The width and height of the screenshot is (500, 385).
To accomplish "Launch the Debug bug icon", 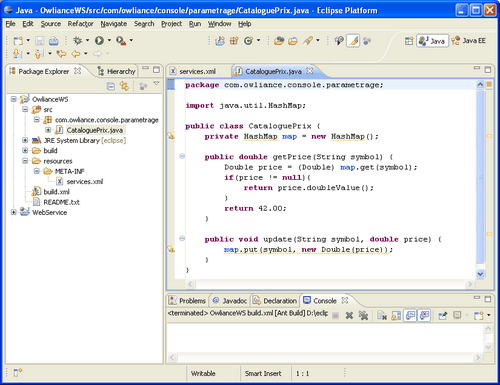I will (78, 41).
